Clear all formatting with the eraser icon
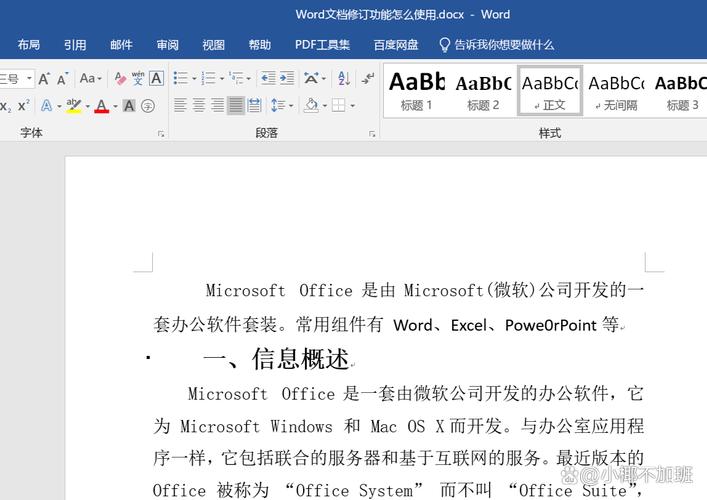The height and width of the screenshot is (500, 707). 120,78
